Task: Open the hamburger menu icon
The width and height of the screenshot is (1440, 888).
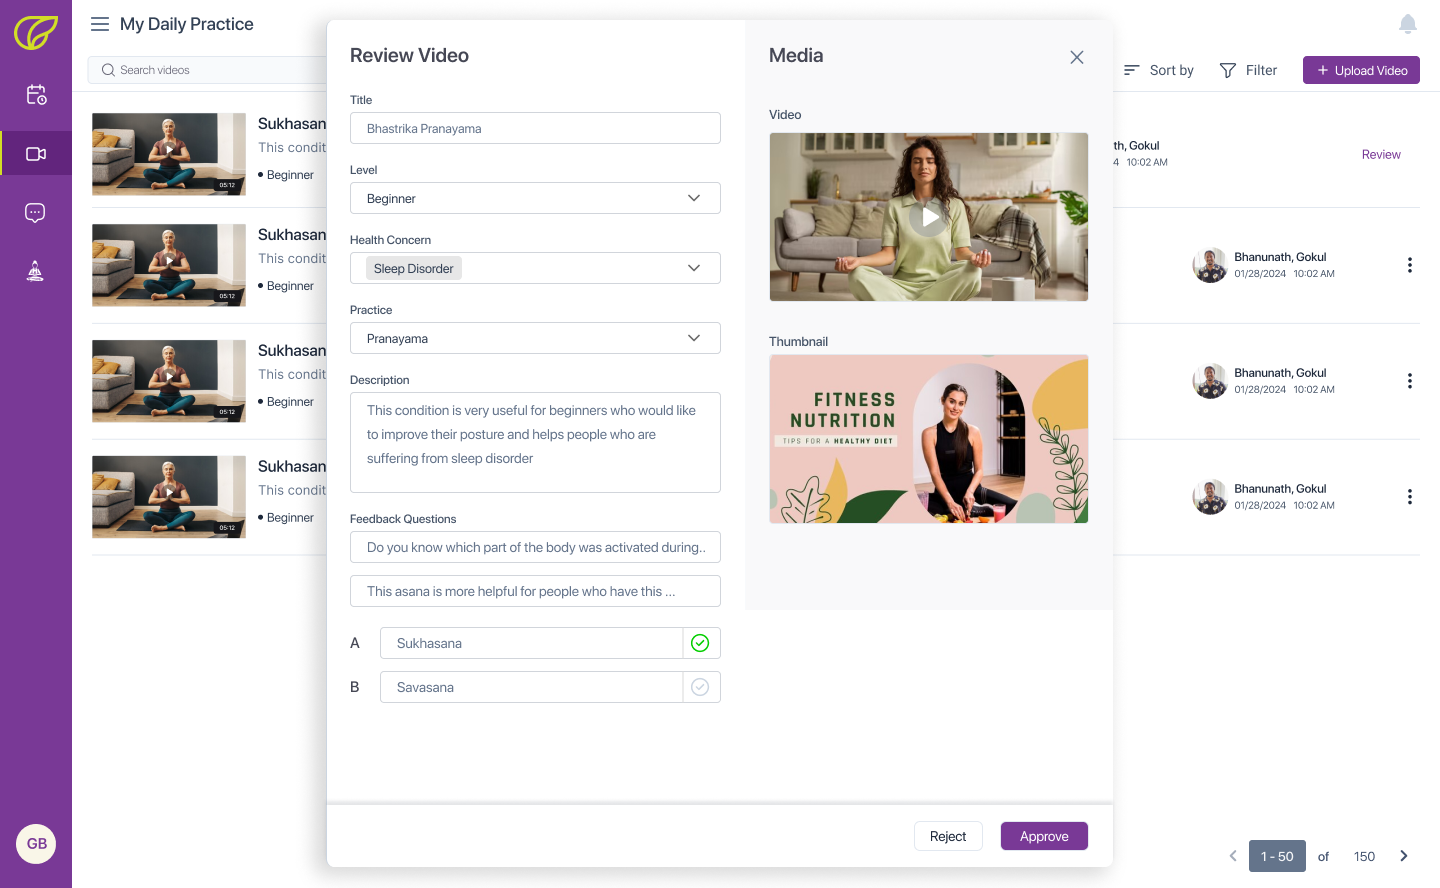Action: coord(100,24)
